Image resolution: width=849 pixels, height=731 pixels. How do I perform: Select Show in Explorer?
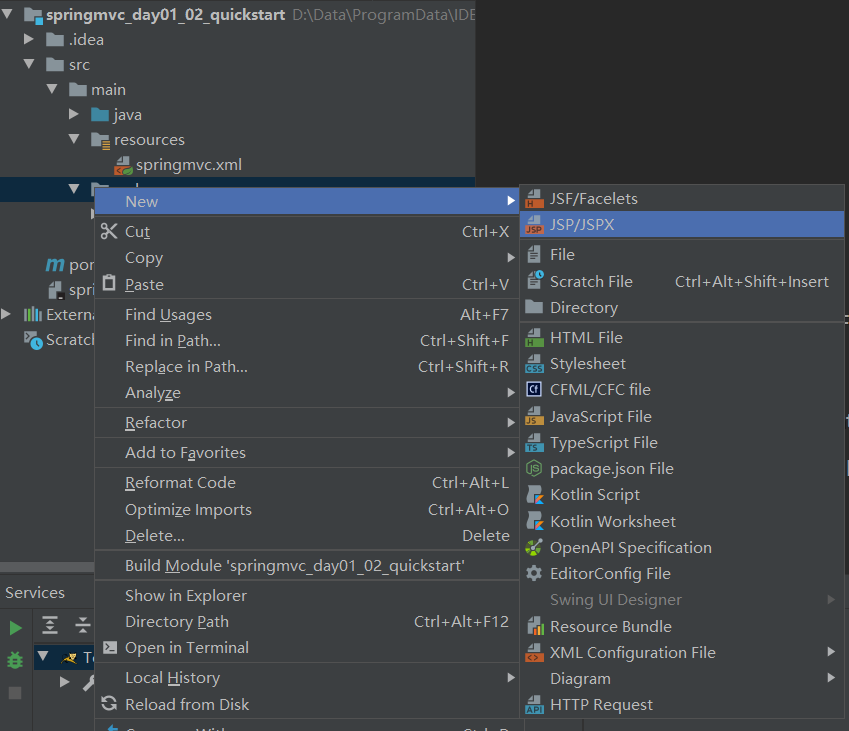pos(307,596)
